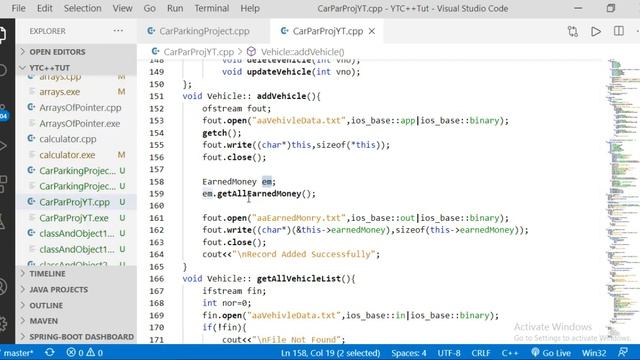Open the errors and warnings count

point(84,353)
